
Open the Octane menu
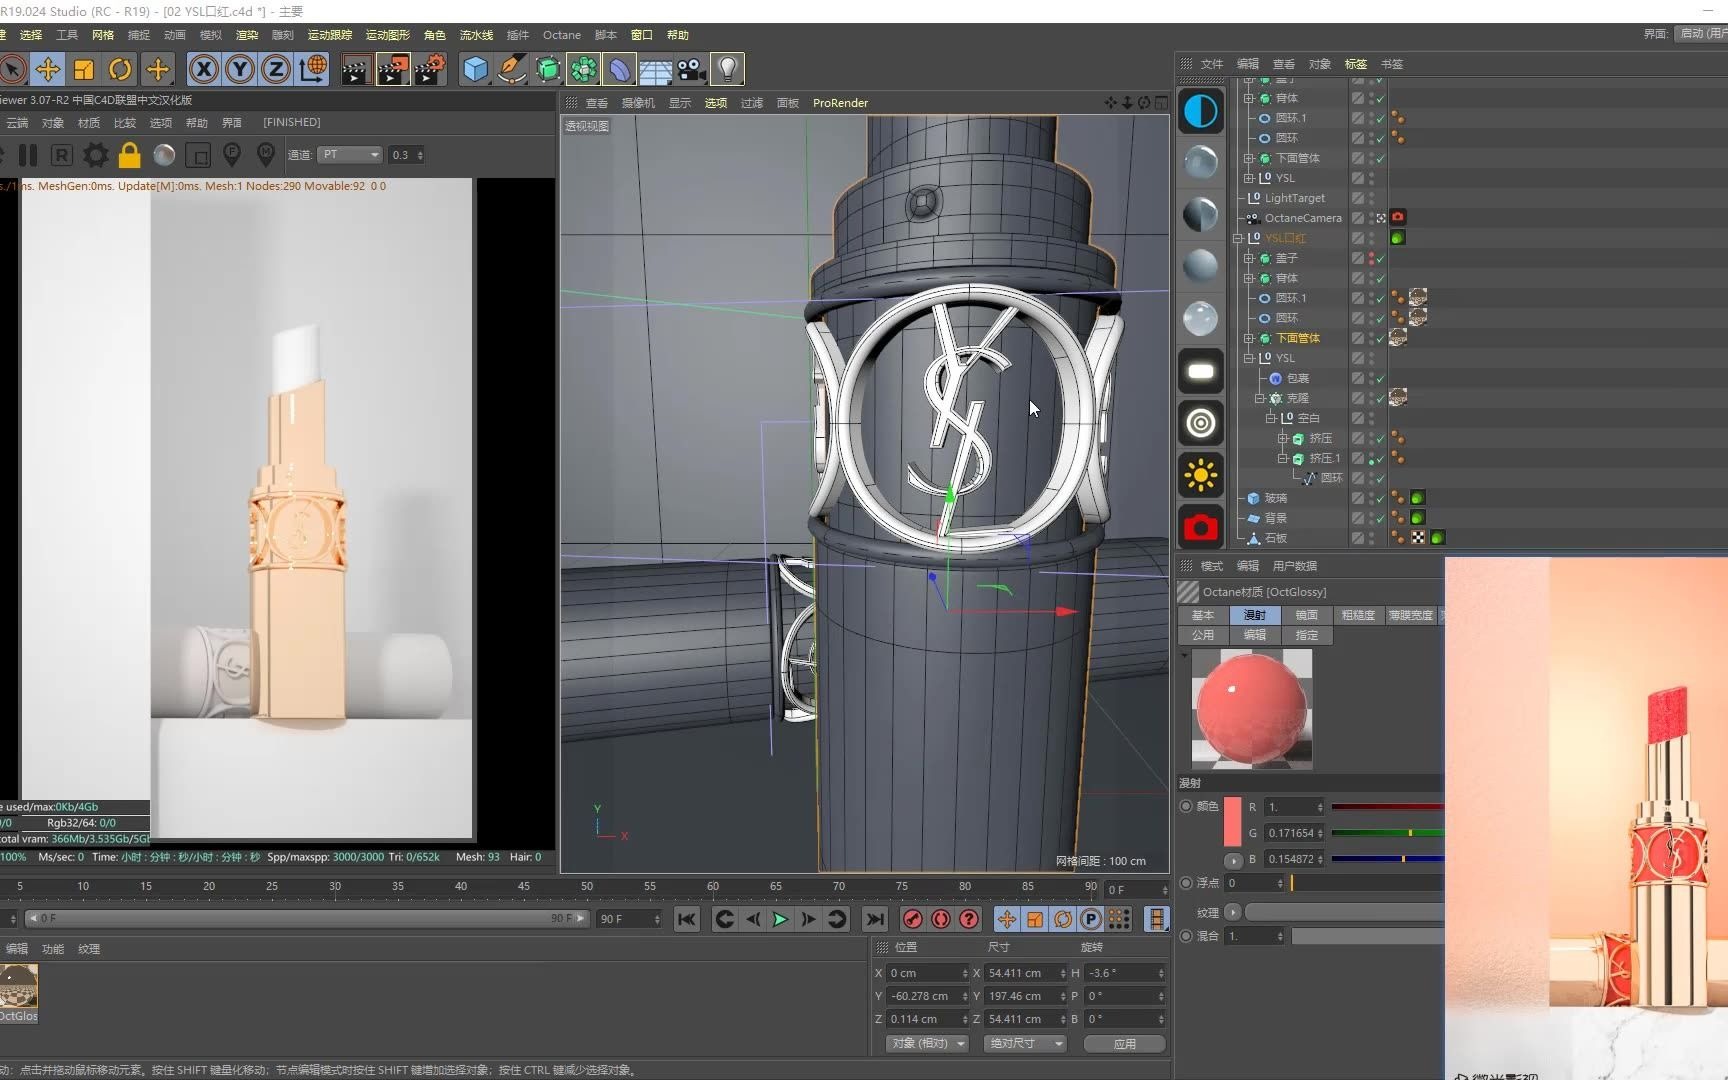click(x=561, y=35)
